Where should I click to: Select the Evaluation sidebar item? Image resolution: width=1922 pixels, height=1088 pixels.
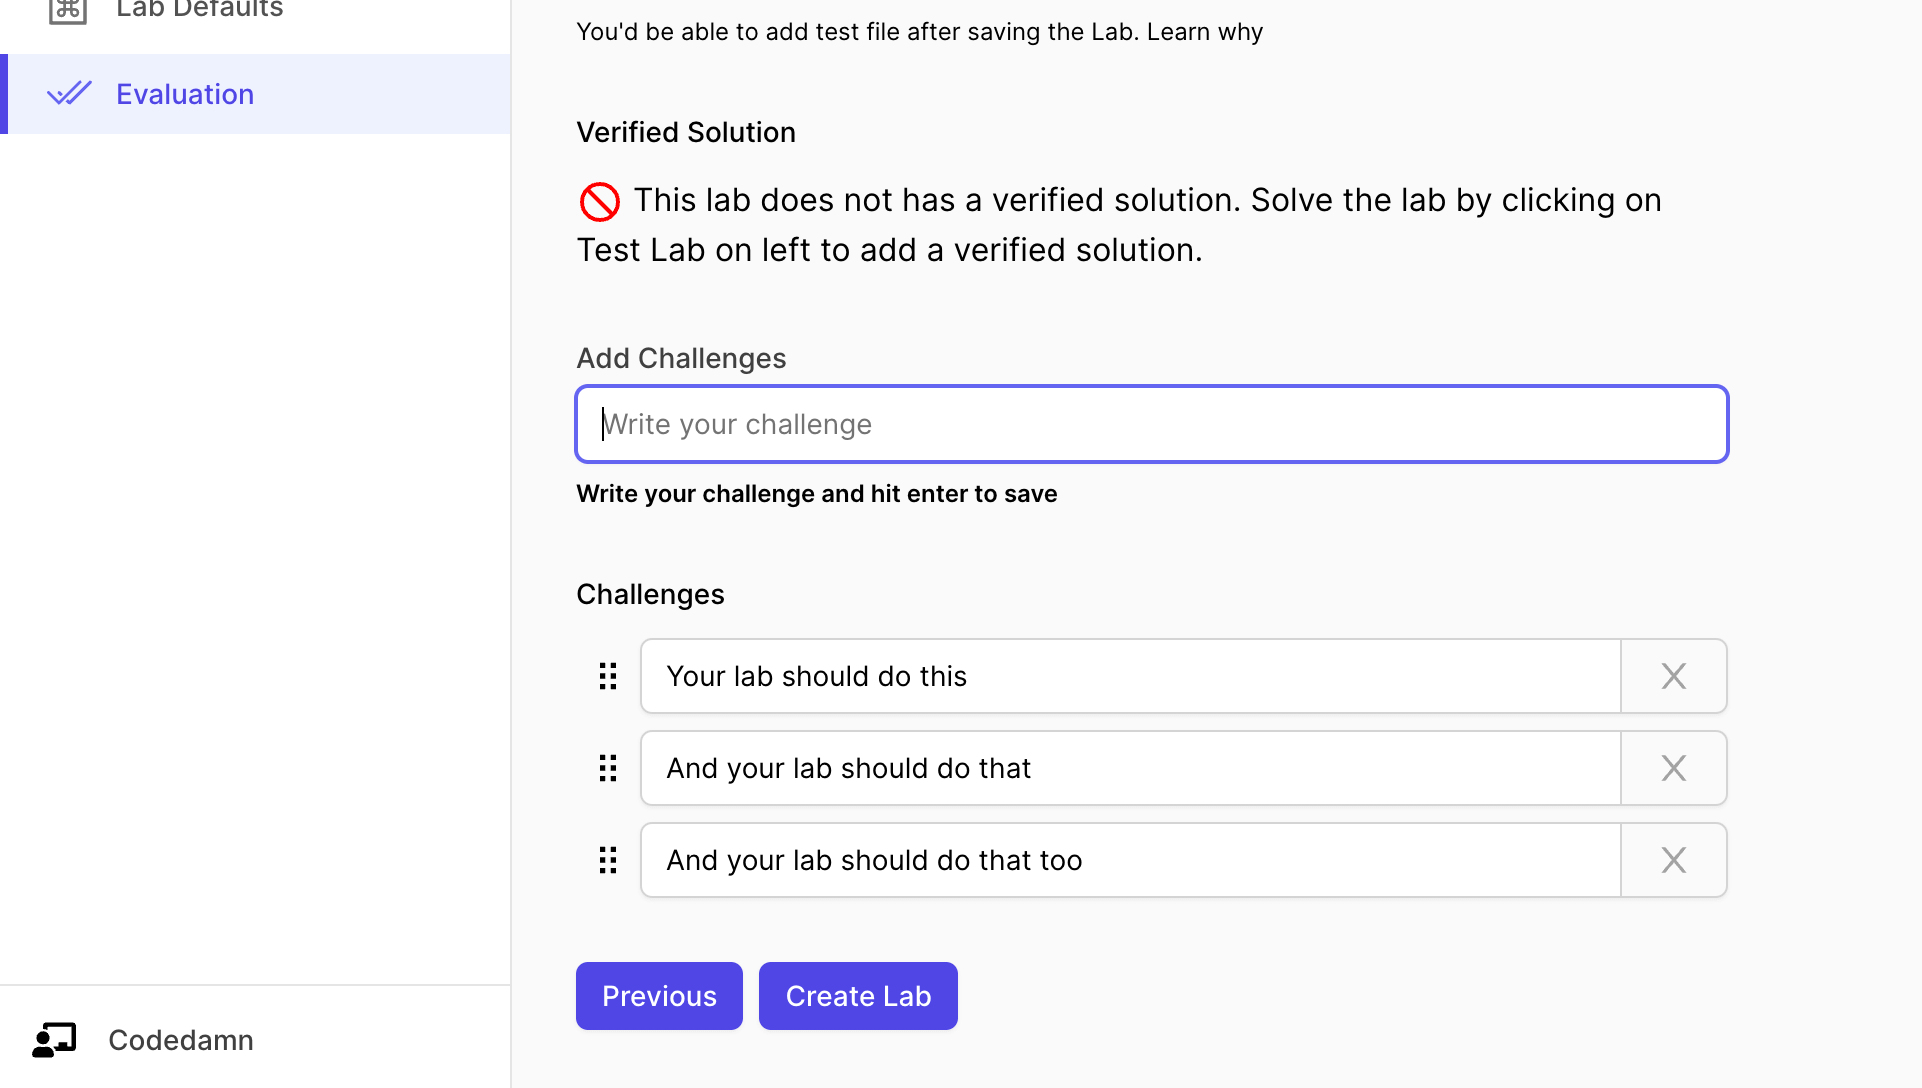coord(185,94)
